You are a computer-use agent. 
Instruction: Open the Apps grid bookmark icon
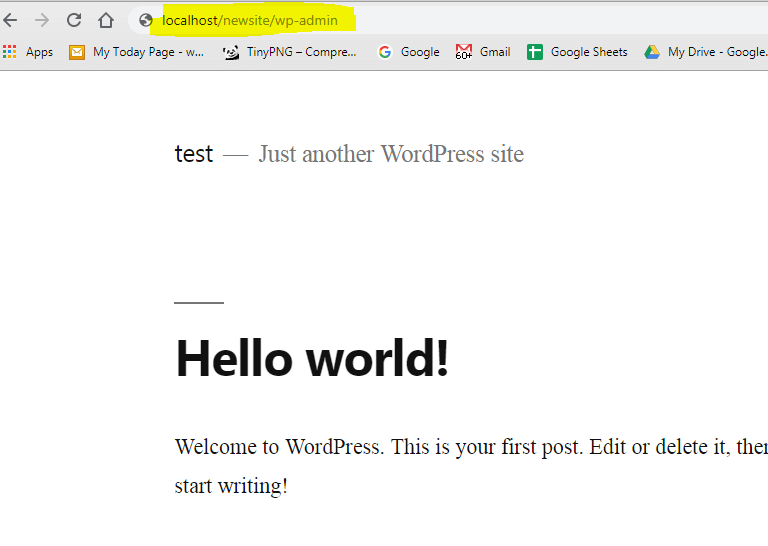(9, 51)
